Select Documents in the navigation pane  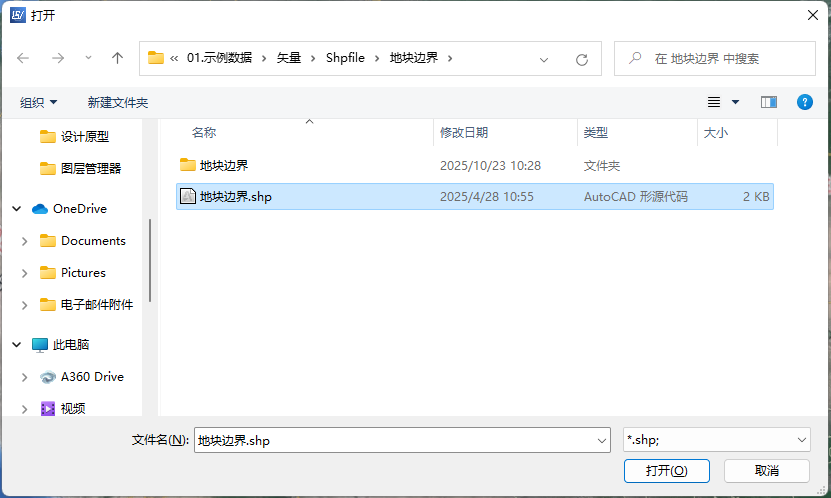(83, 241)
